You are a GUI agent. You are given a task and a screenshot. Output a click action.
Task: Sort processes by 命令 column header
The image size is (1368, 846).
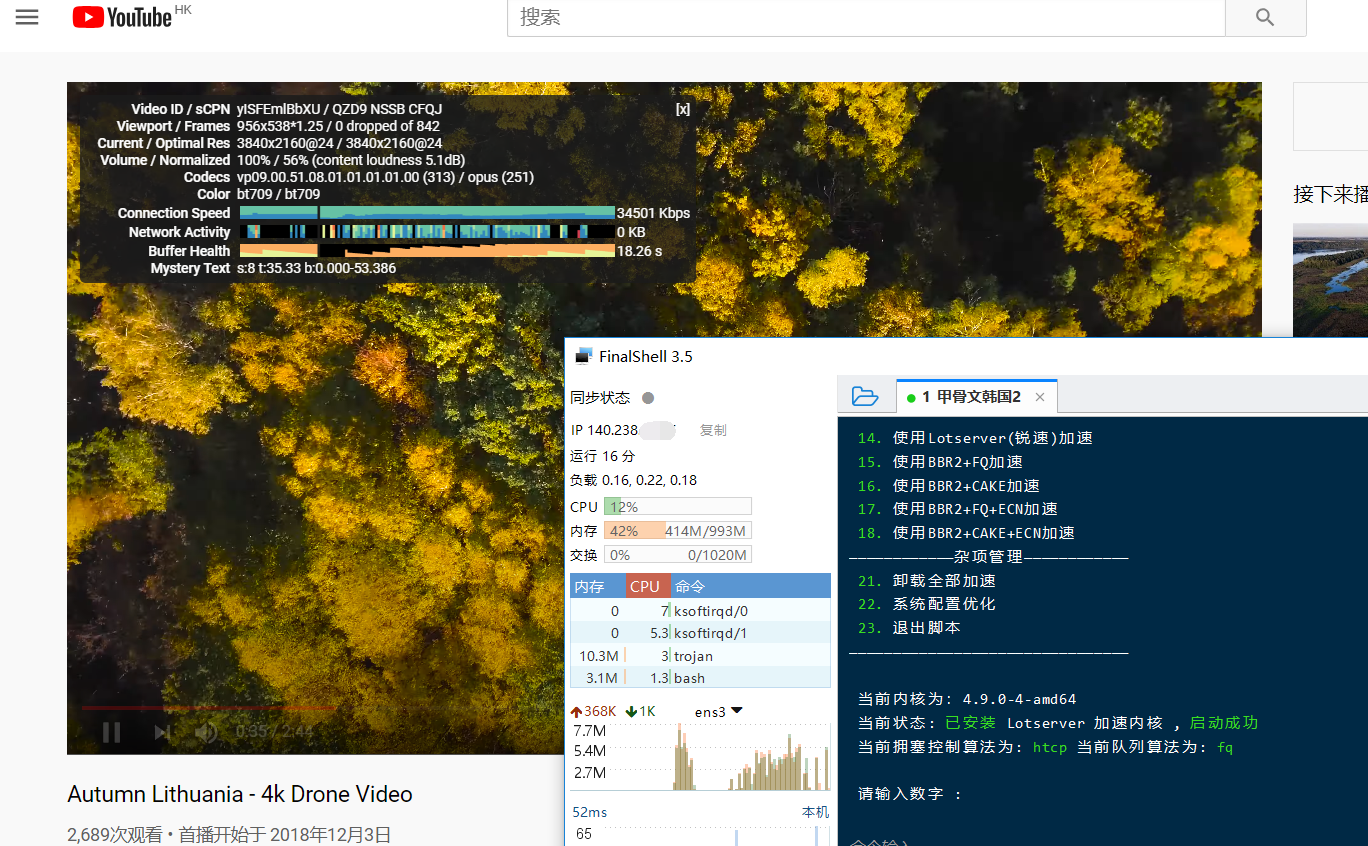(x=750, y=586)
